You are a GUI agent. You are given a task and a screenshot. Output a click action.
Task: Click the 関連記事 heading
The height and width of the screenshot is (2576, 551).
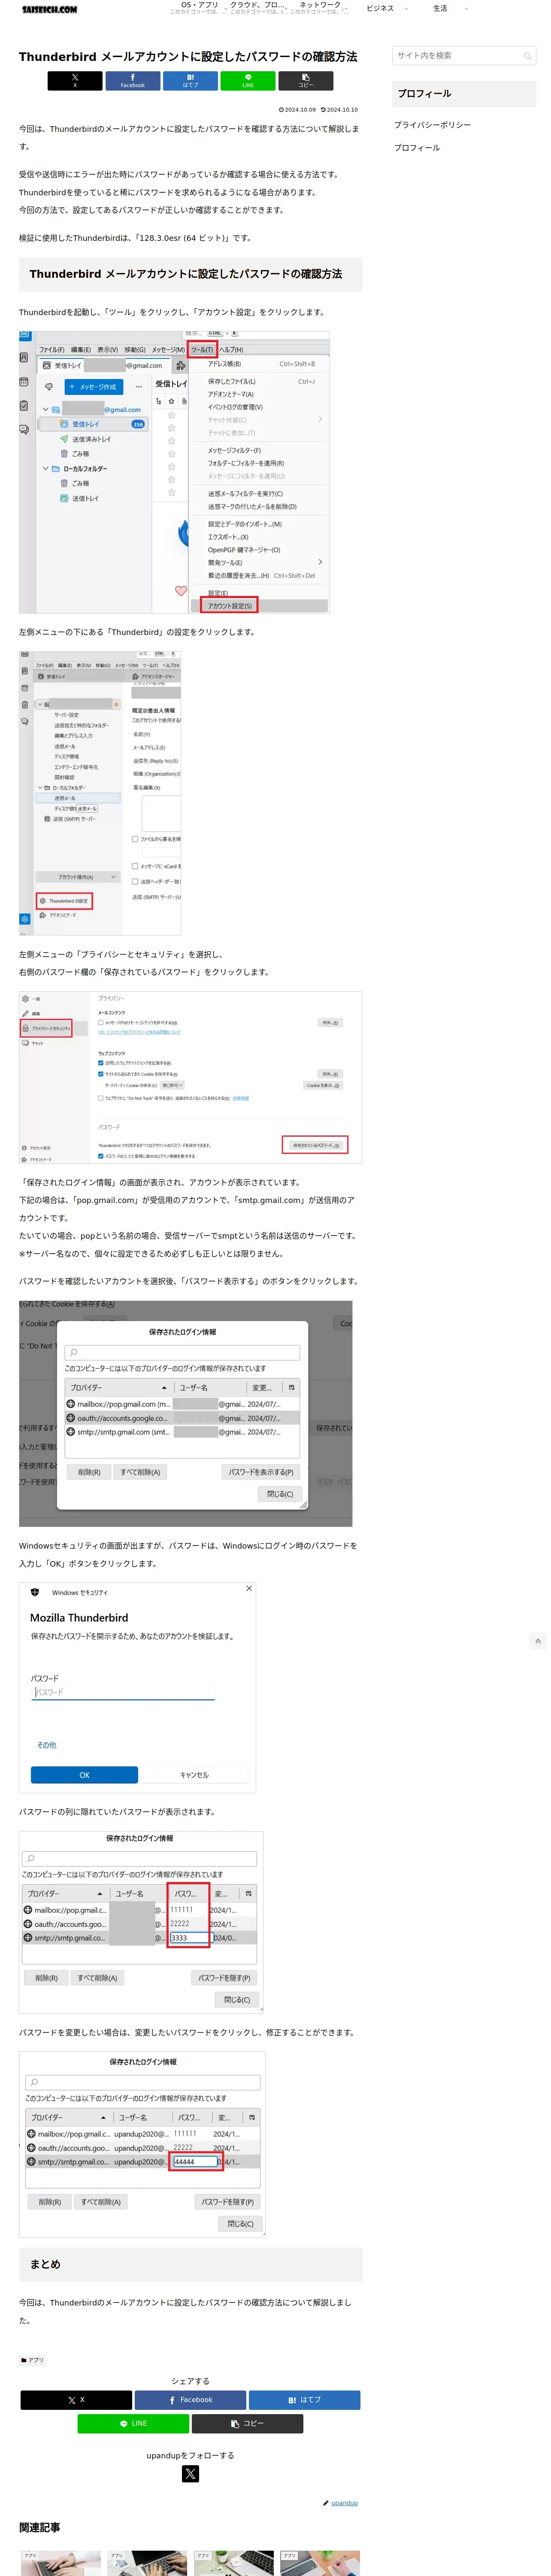tap(39, 2527)
